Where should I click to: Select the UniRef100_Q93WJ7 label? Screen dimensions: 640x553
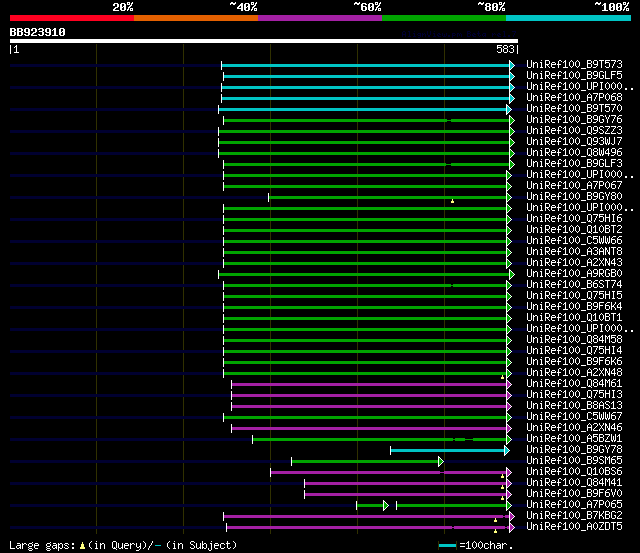tap(574, 142)
